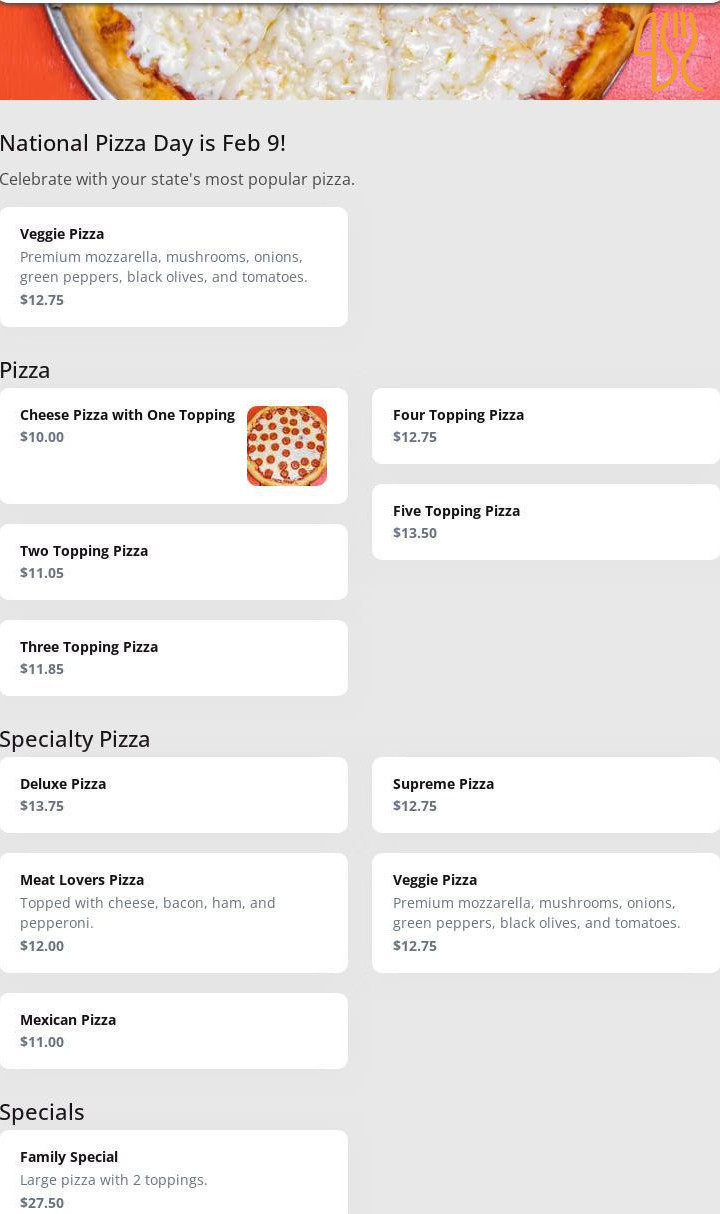Click the Pizza category heading
This screenshot has height=1214, width=720.
point(25,370)
